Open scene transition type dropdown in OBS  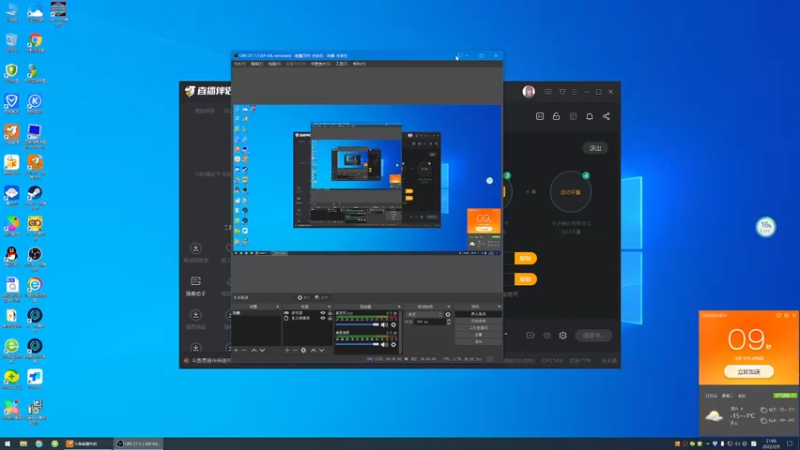424,314
